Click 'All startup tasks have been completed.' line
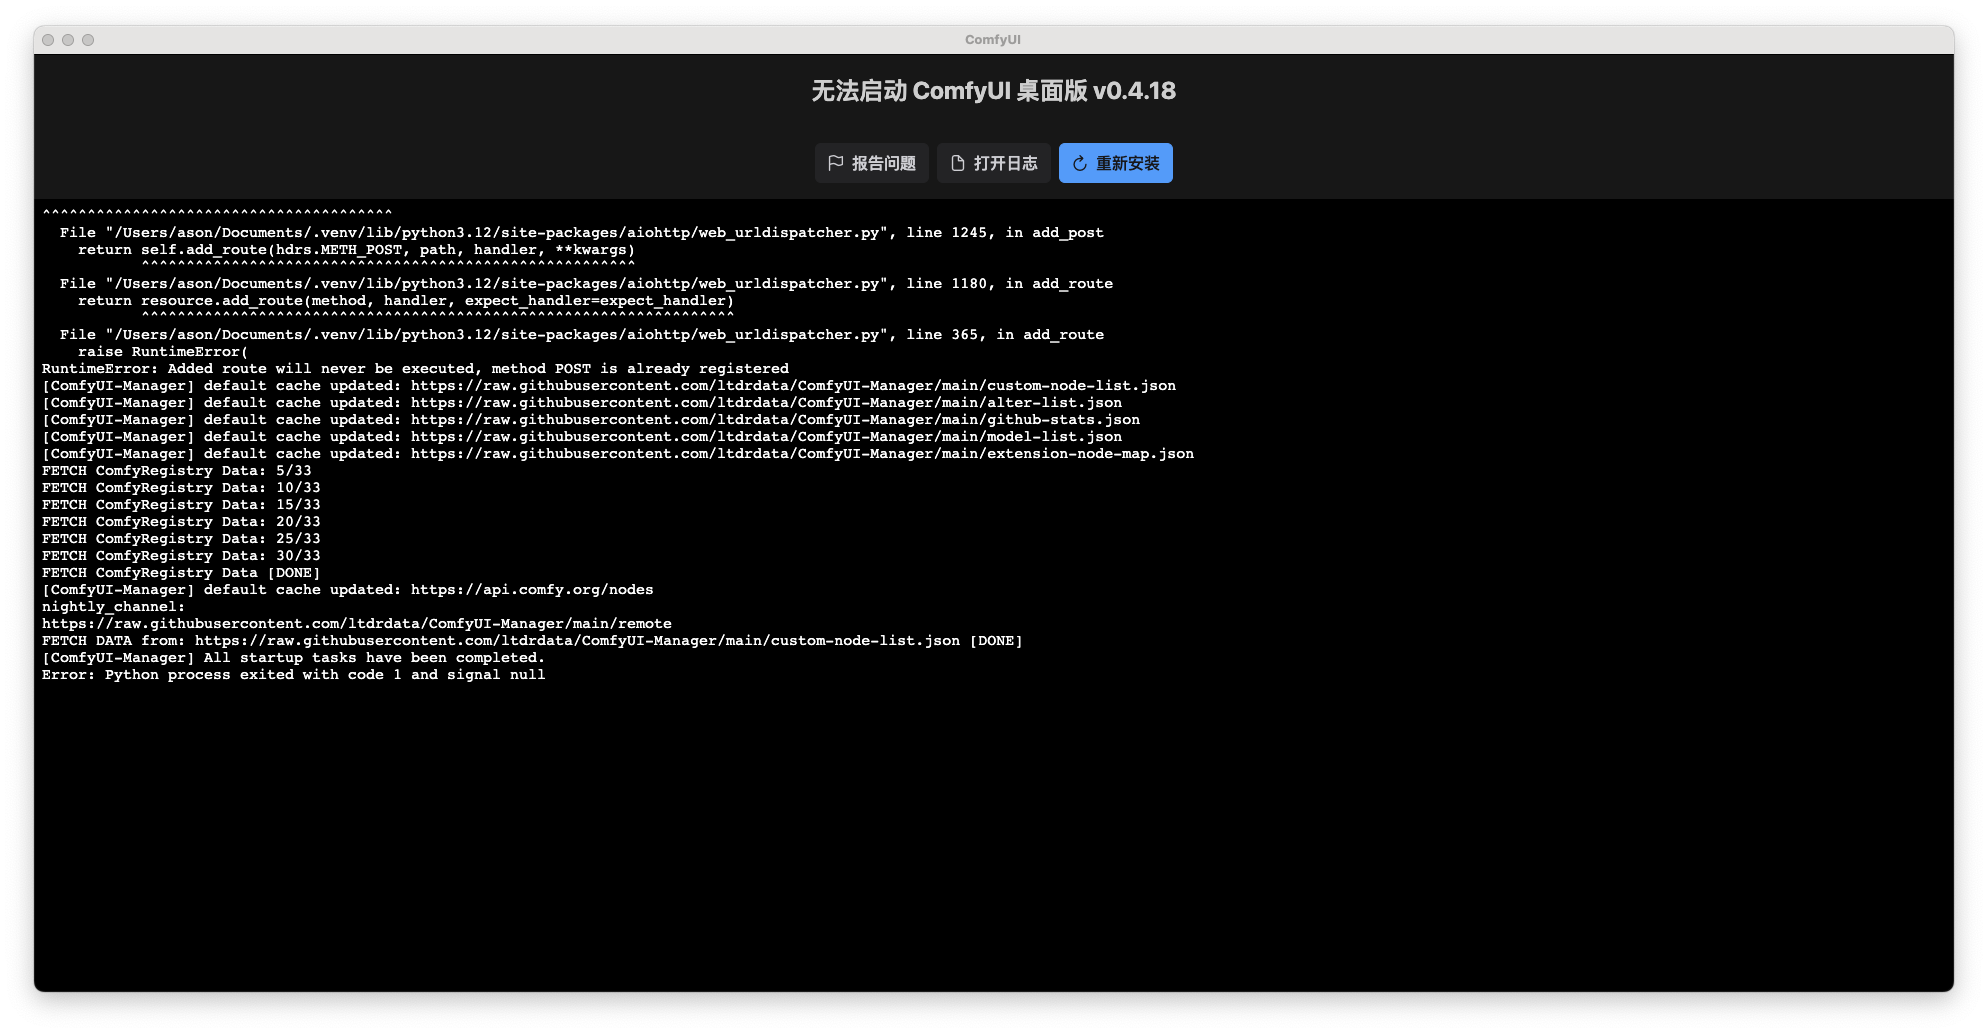The height and width of the screenshot is (1034, 1988). coord(294,658)
